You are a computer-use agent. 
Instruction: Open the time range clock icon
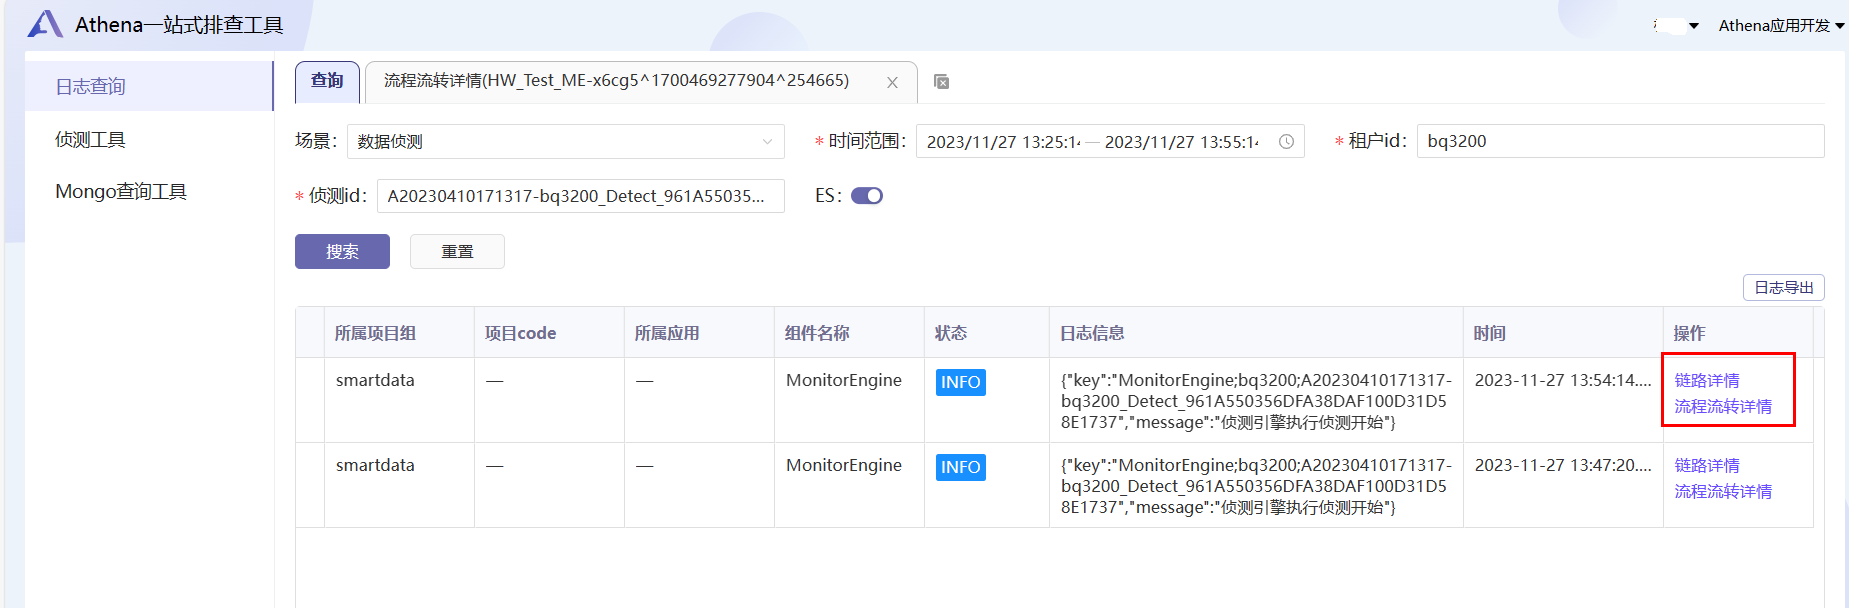click(x=1286, y=142)
